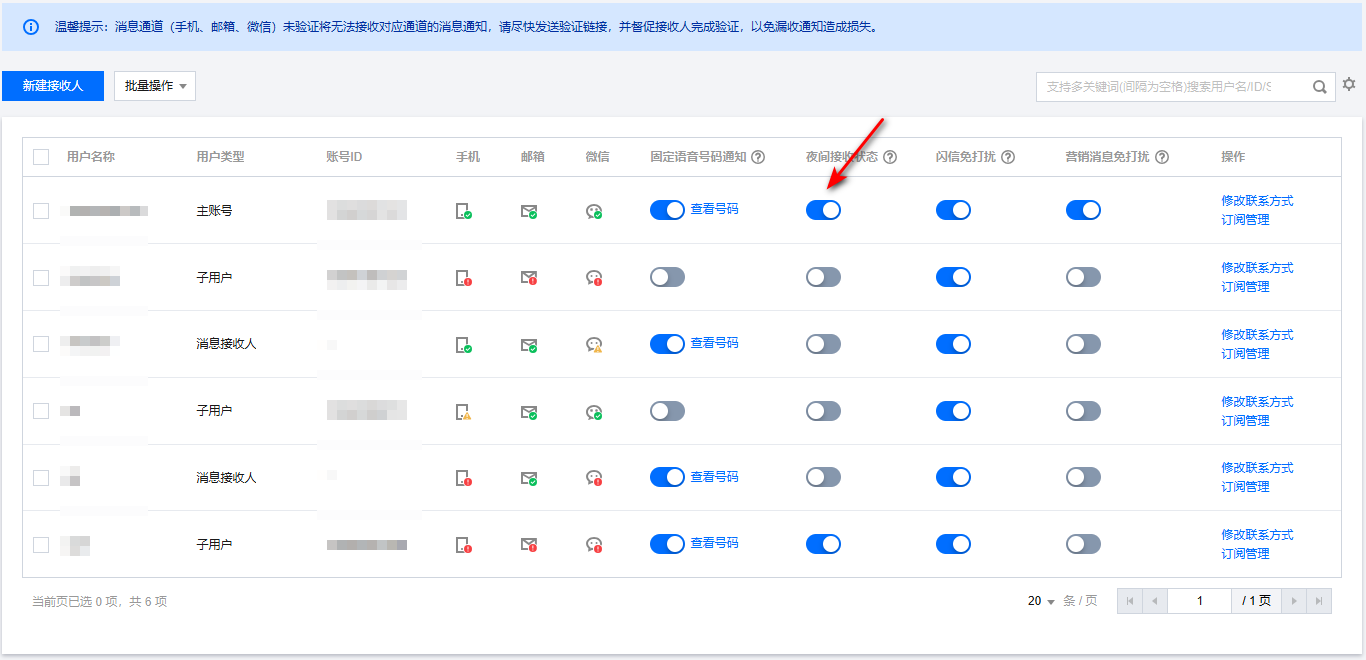The image size is (1366, 660).
Task: Toggle 固定语音号码通知 switch for 主账号 row
Action: 667,210
